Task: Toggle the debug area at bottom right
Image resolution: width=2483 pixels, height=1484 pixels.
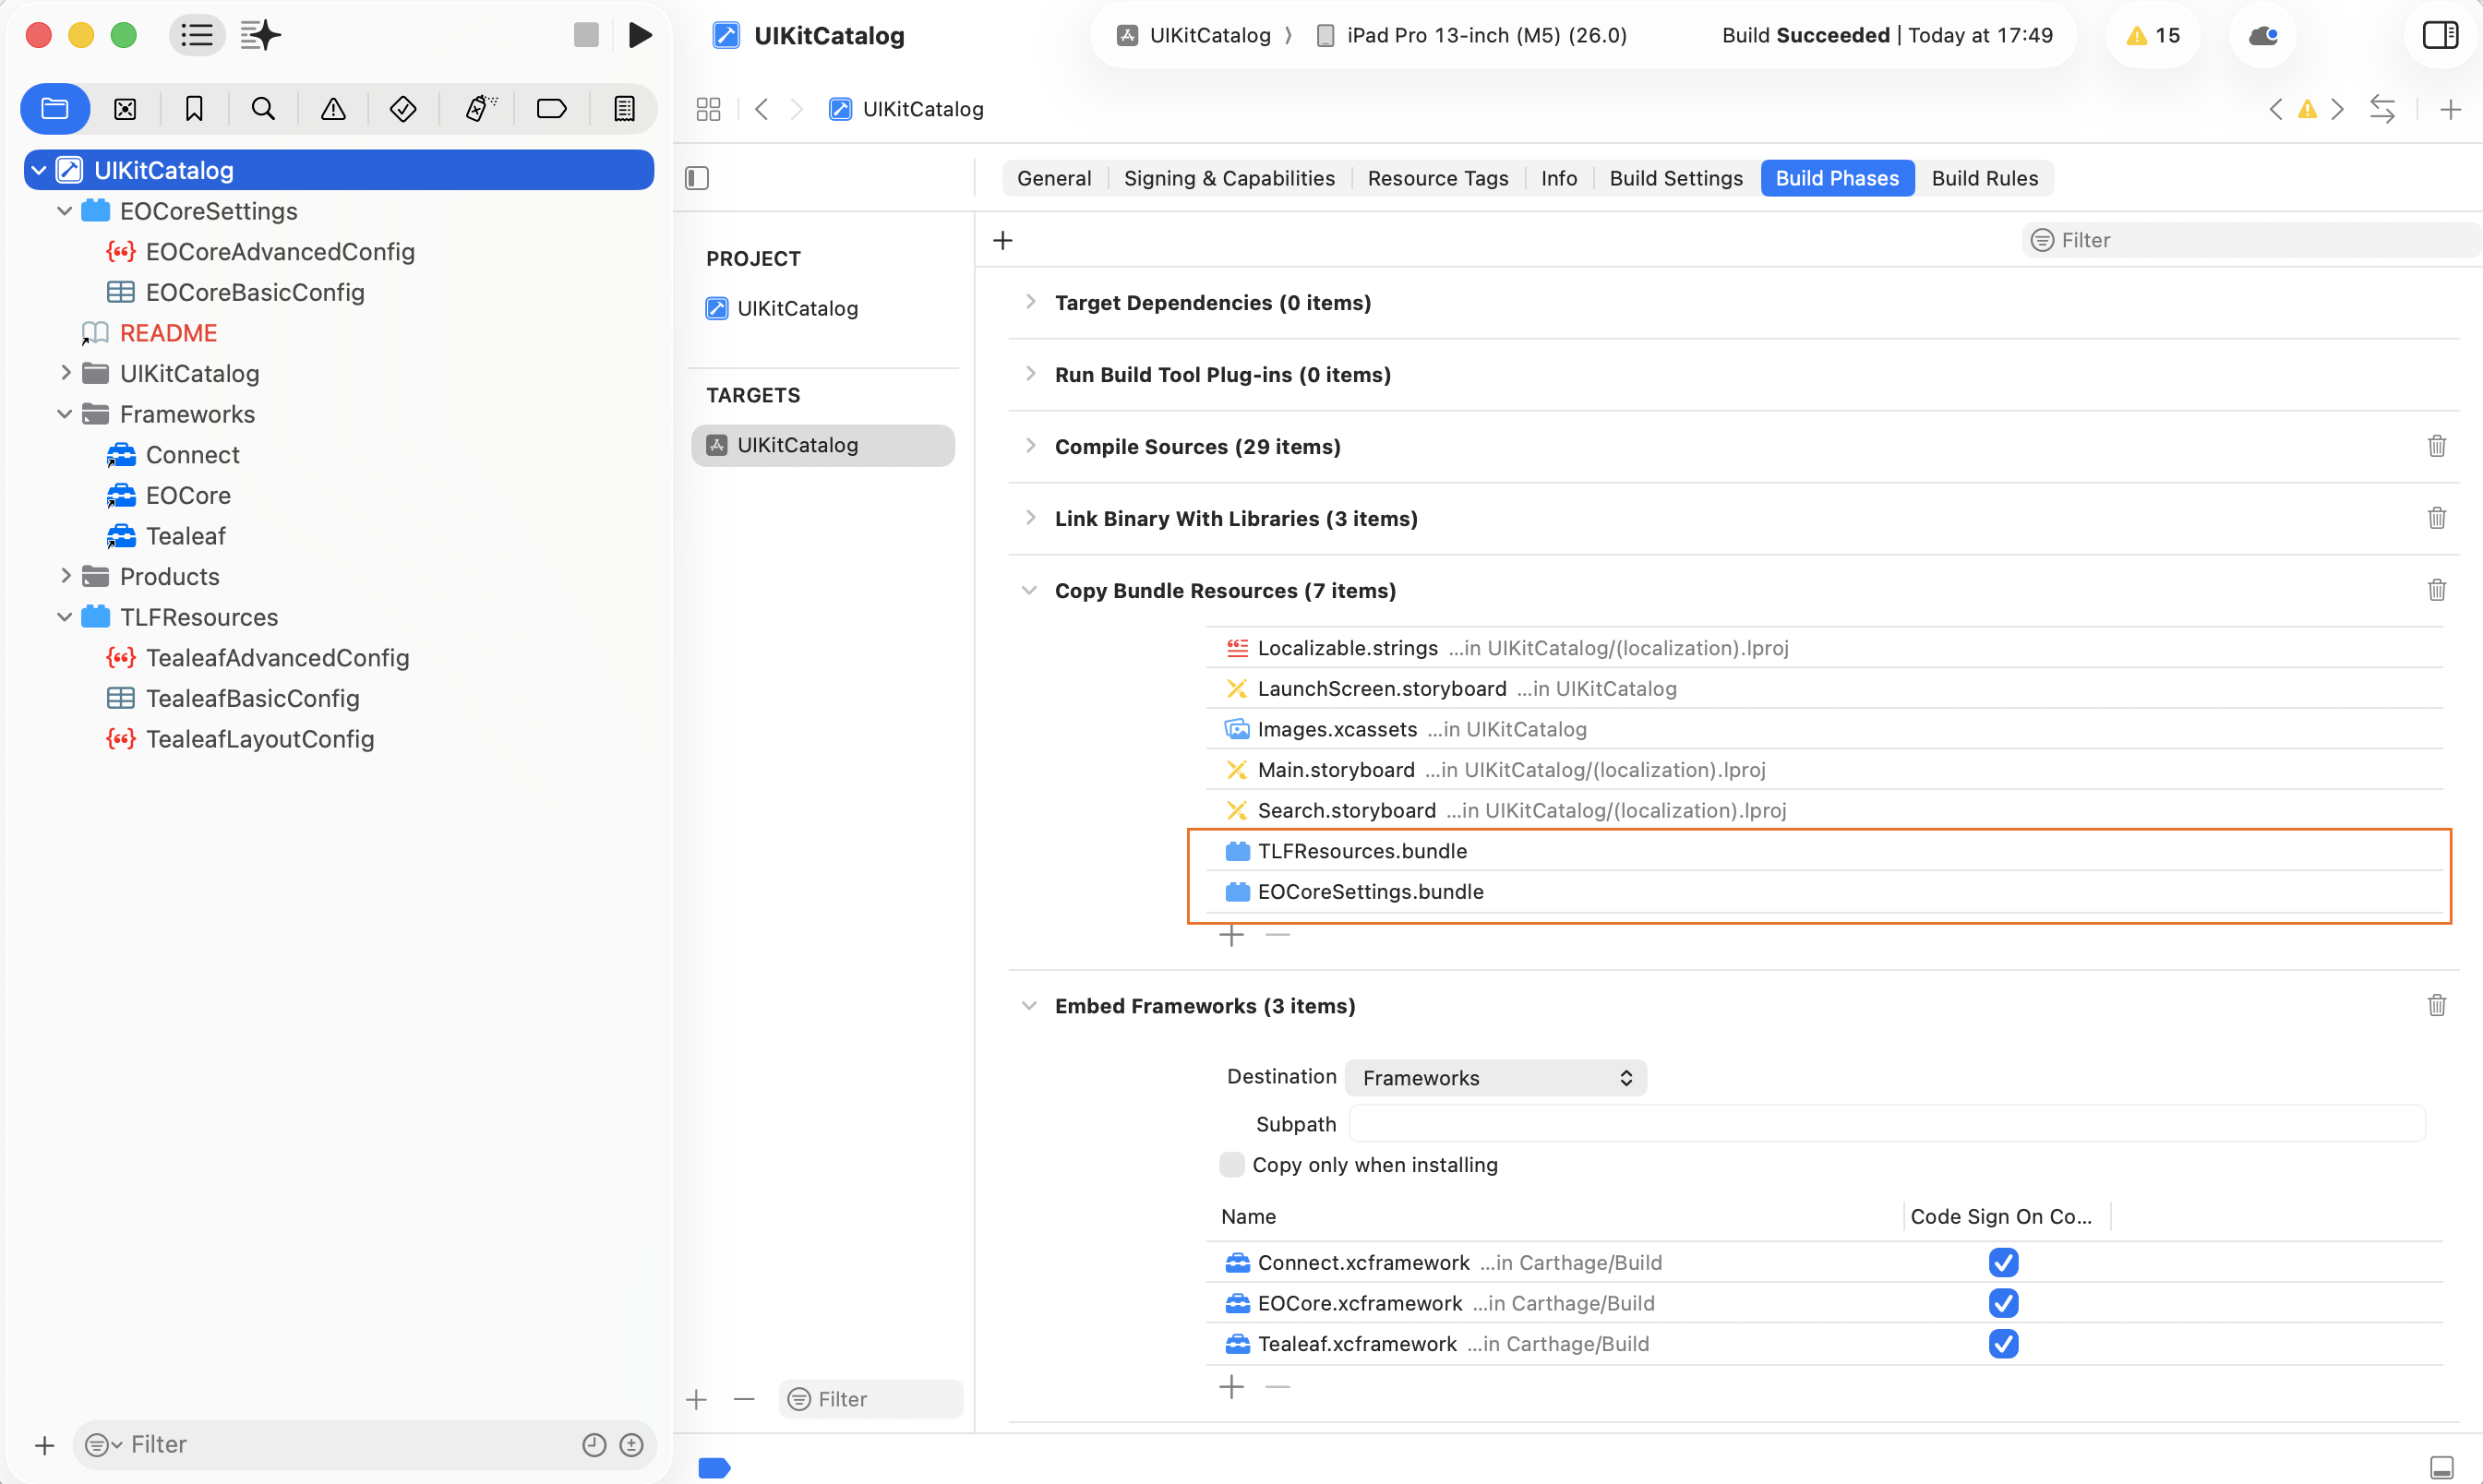Action: coord(2441,1467)
